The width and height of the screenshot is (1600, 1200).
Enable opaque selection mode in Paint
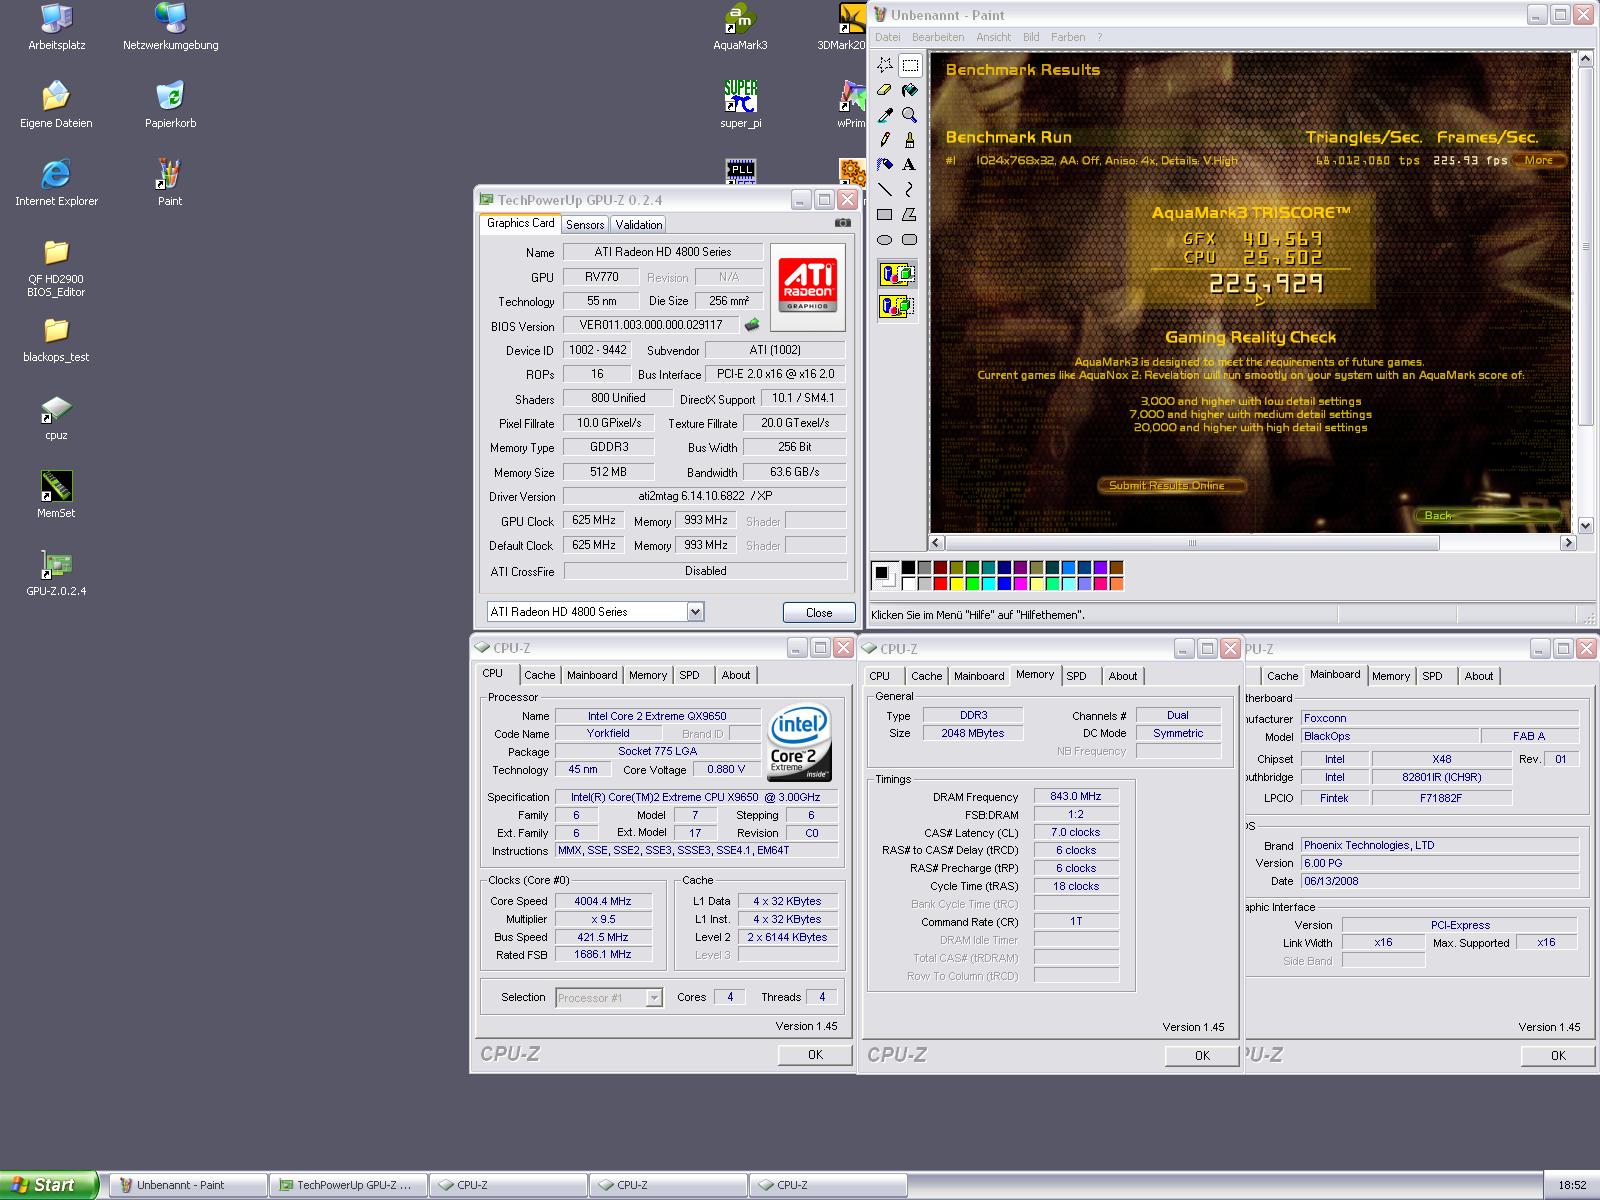click(x=896, y=274)
